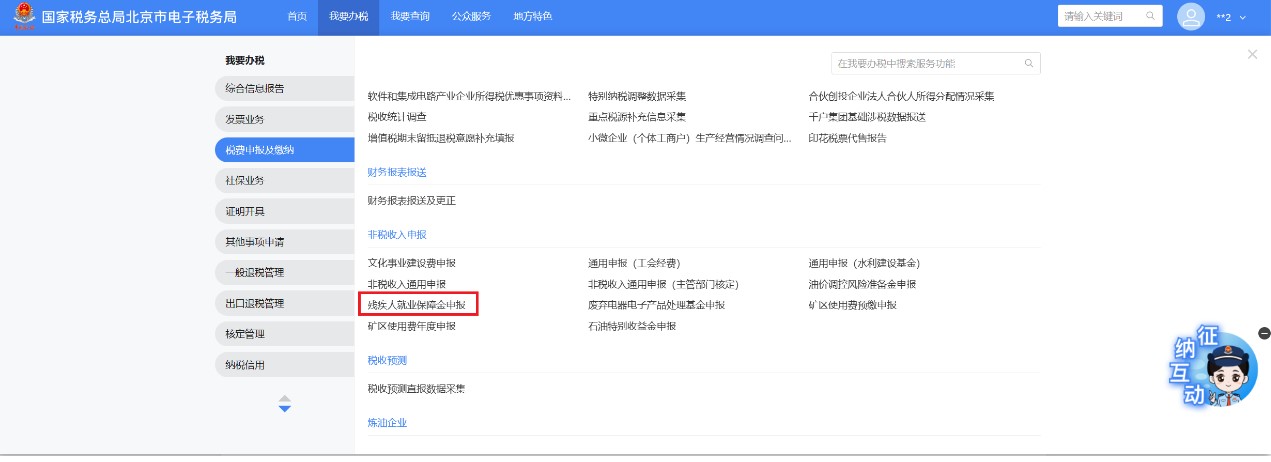The image size is (1271, 462).
Task: Switch to the 我要查询 top tab
Action: pos(410,17)
